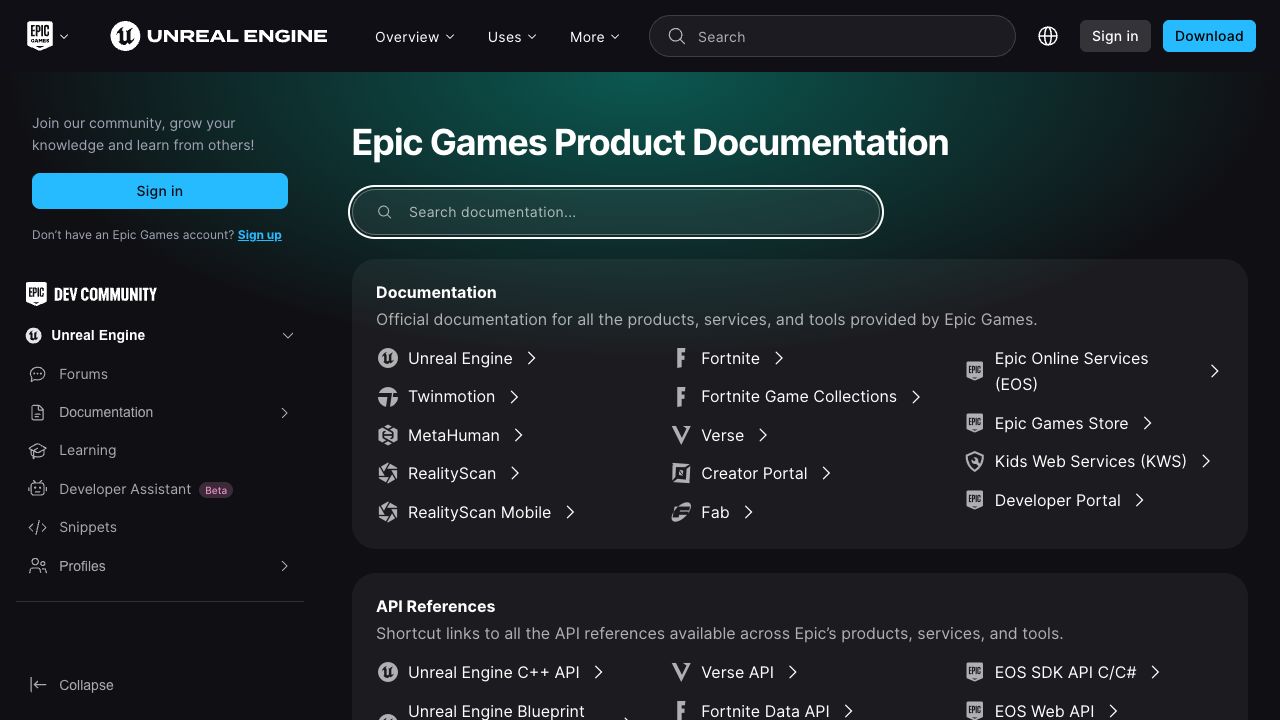Click the RealityScan Mobile product icon
The image size is (1280, 720).
[x=388, y=512]
